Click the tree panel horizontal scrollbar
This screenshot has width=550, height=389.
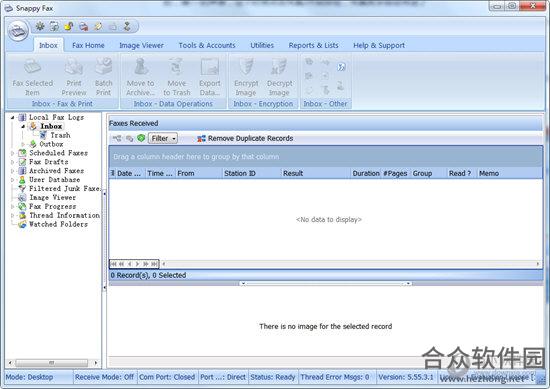coord(52,363)
